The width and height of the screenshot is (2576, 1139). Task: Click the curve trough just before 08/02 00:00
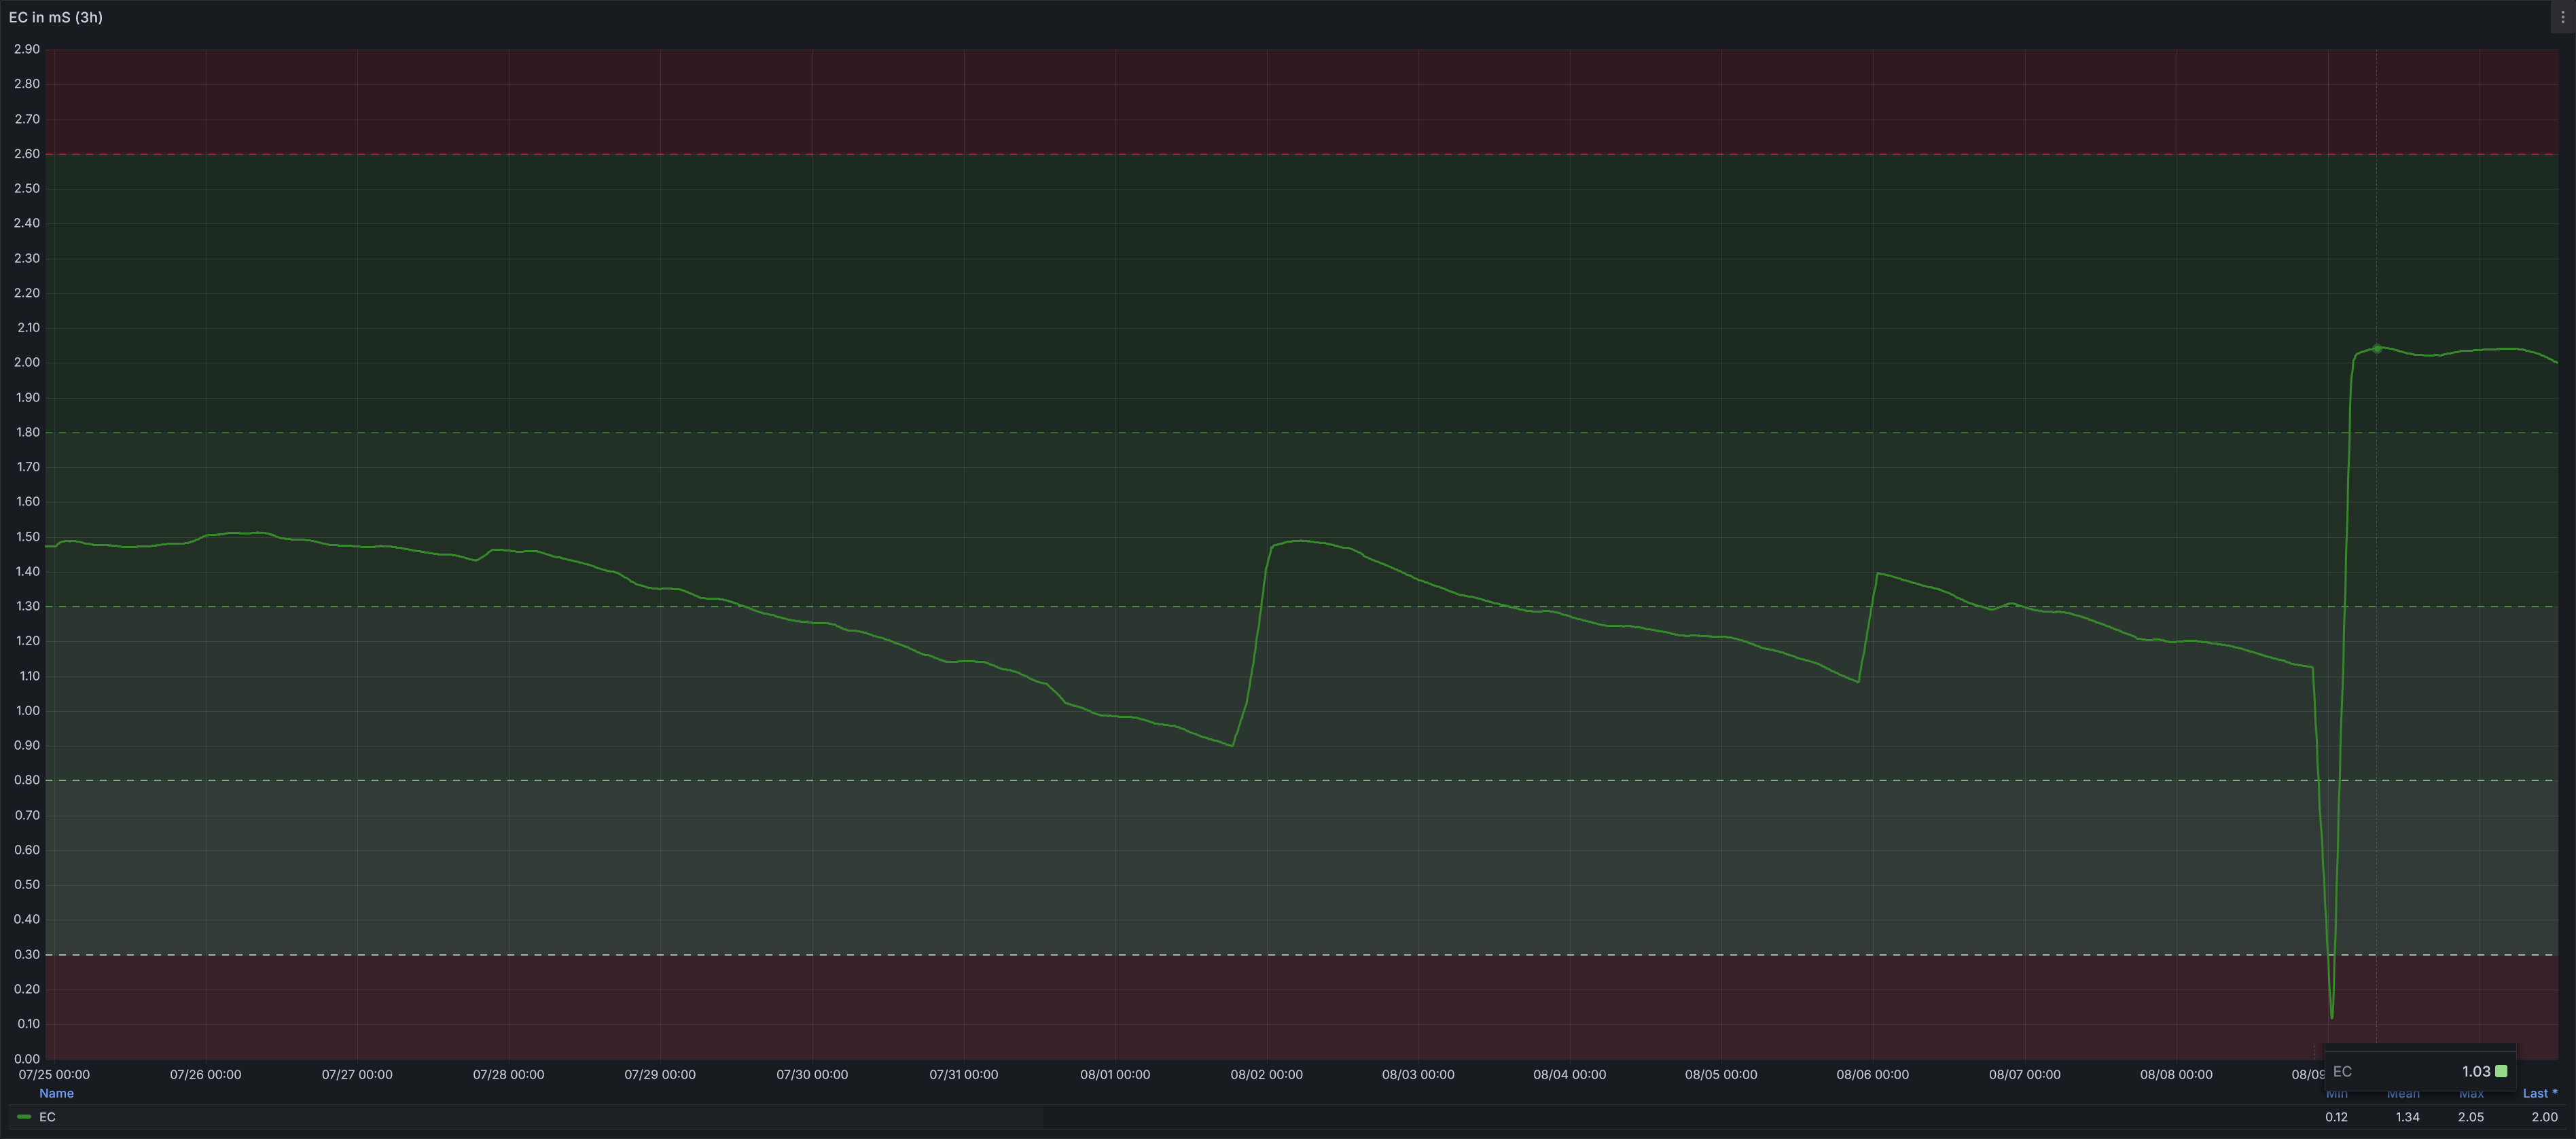coord(1232,745)
